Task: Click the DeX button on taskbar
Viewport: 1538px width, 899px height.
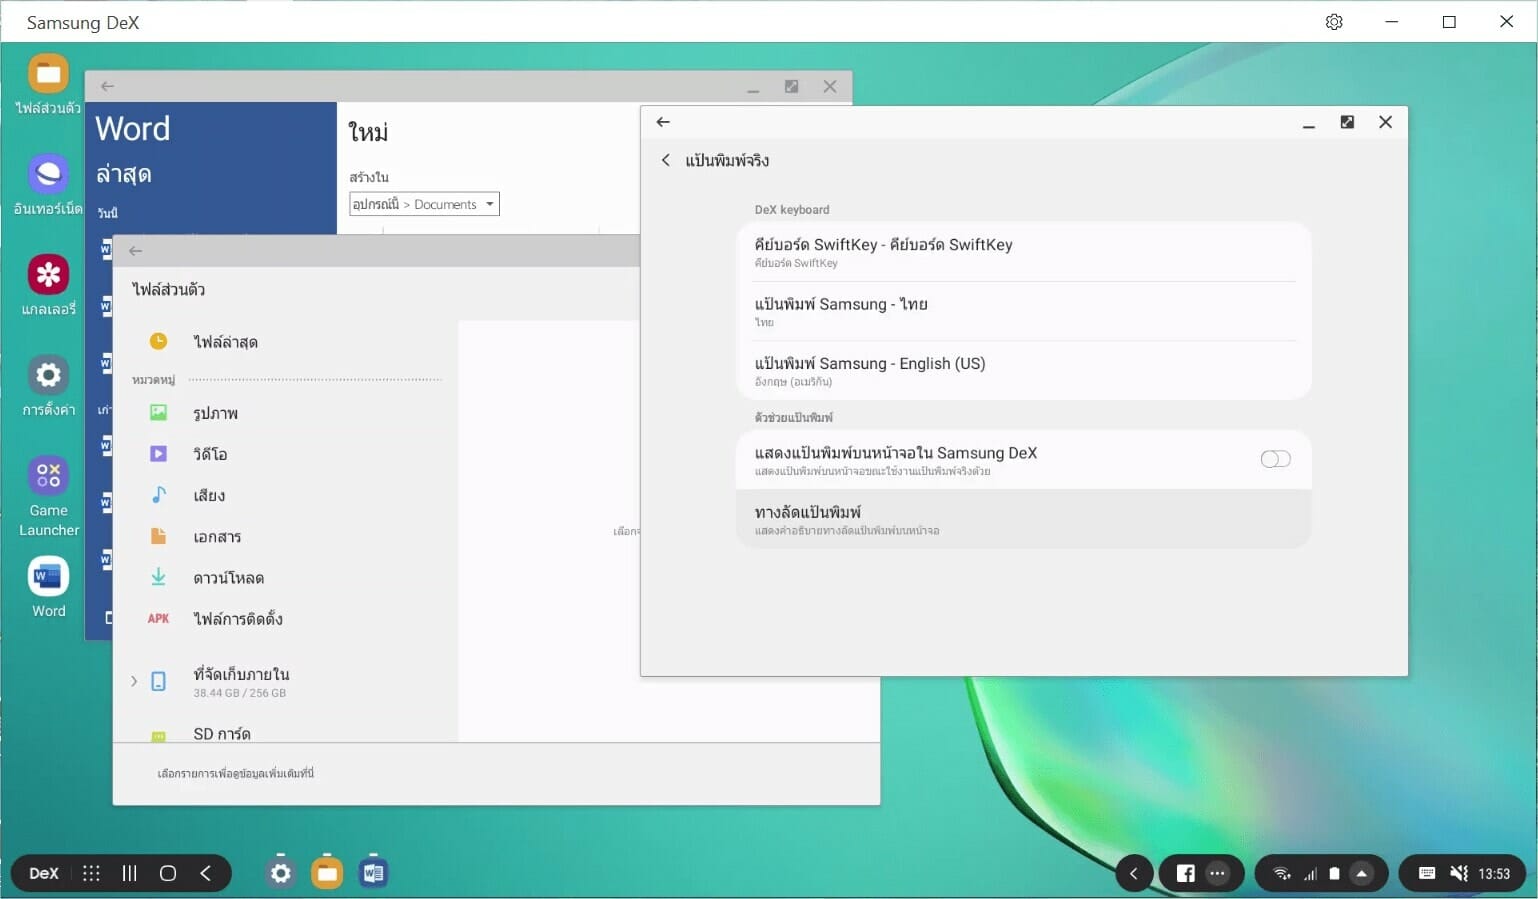Action: point(44,873)
